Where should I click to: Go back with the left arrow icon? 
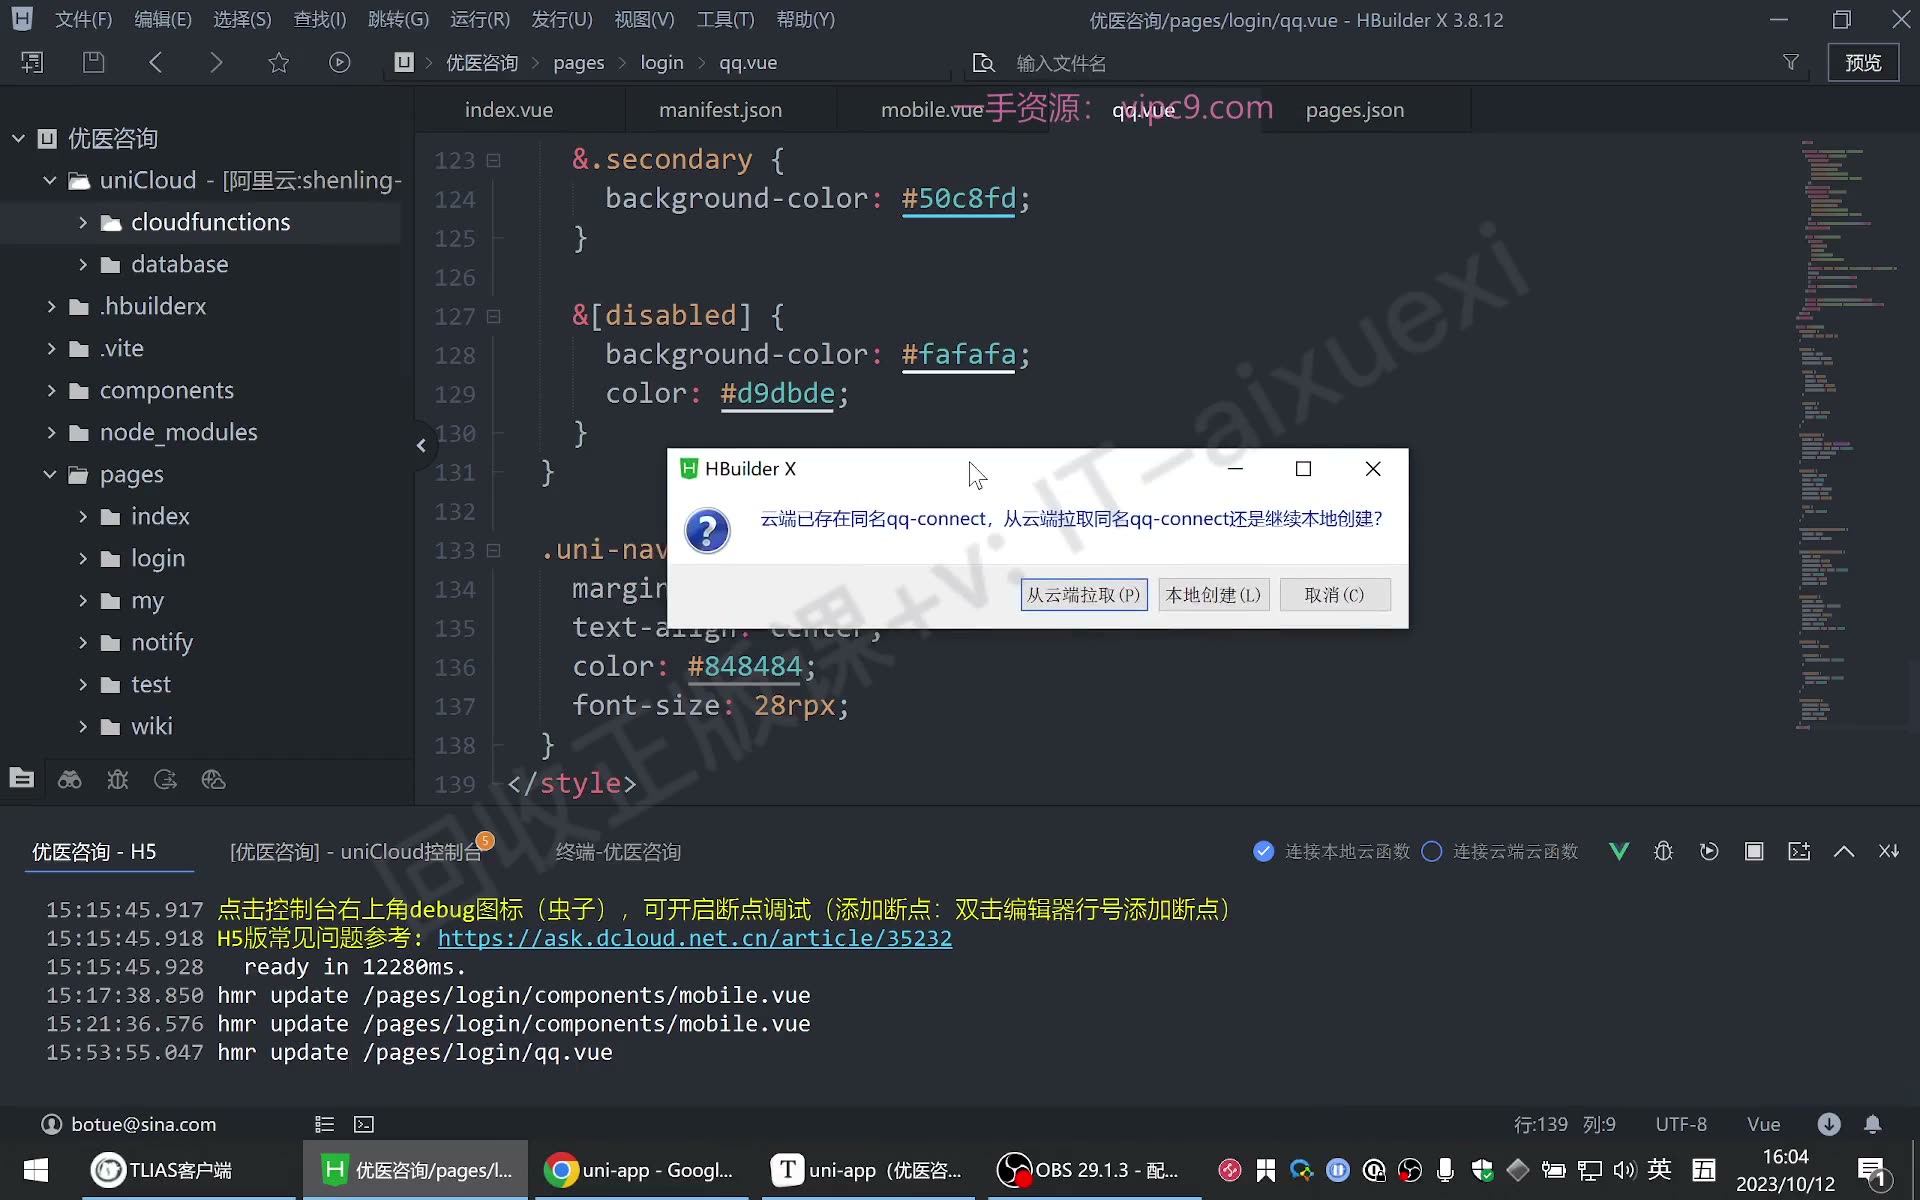click(155, 62)
